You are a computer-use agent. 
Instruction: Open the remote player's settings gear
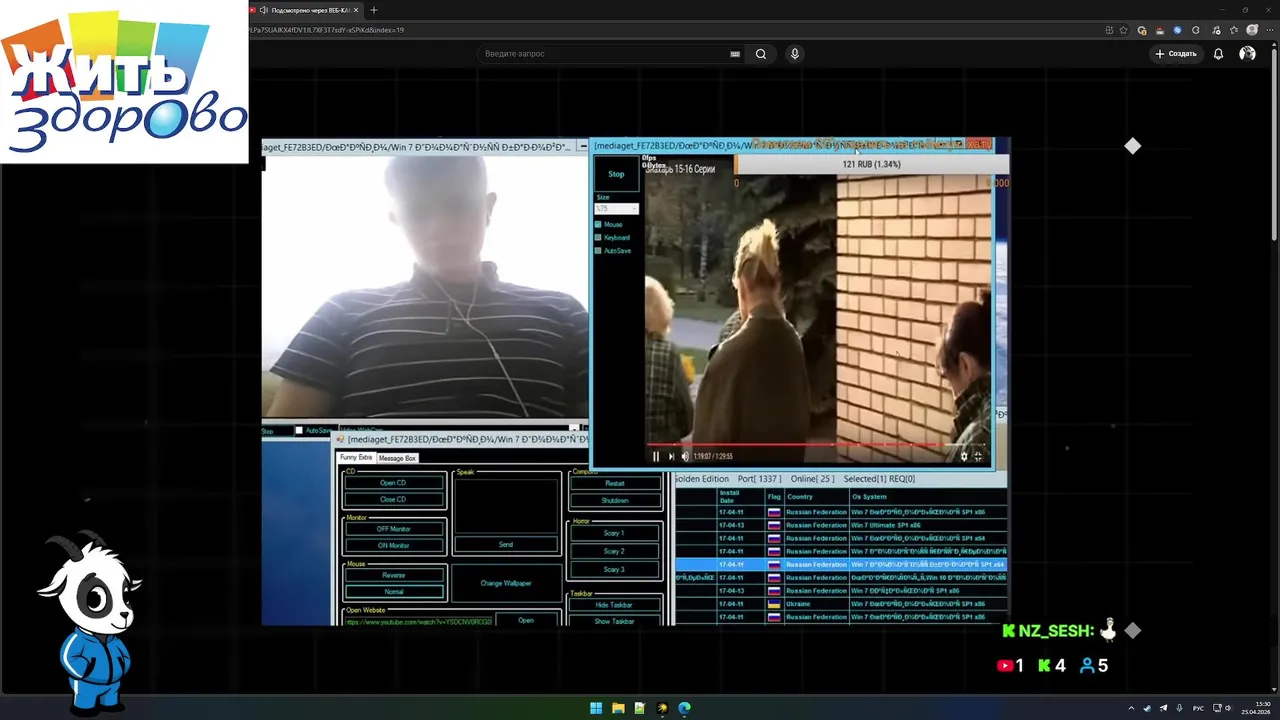point(964,456)
